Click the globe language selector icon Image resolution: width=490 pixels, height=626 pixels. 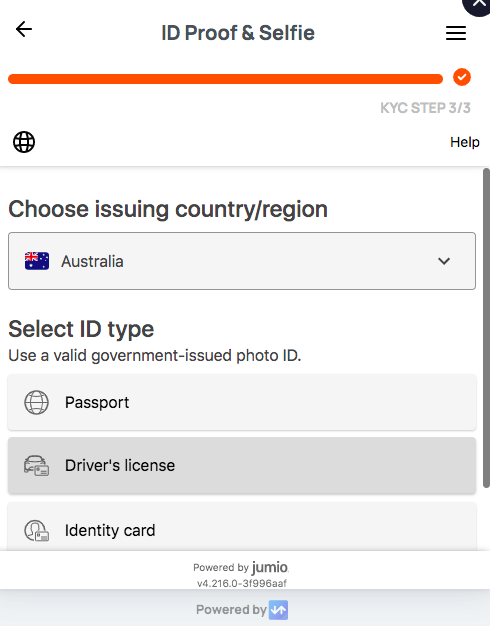[24, 142]
